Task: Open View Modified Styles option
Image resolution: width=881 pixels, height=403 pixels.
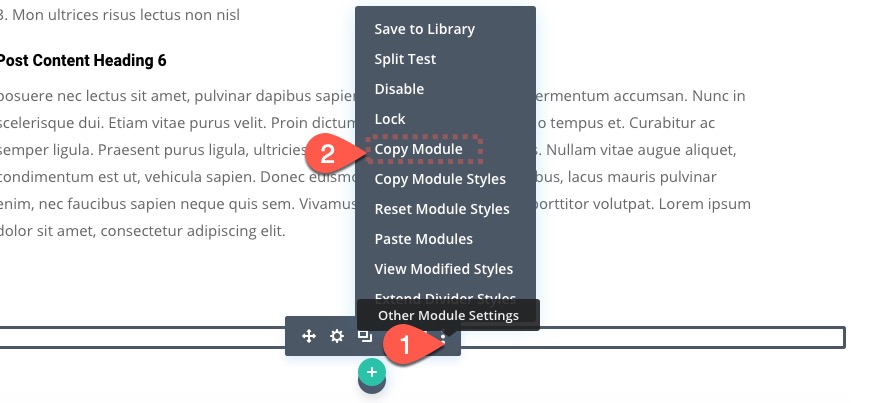Action: pyautogui.click(x=443, y=269)
